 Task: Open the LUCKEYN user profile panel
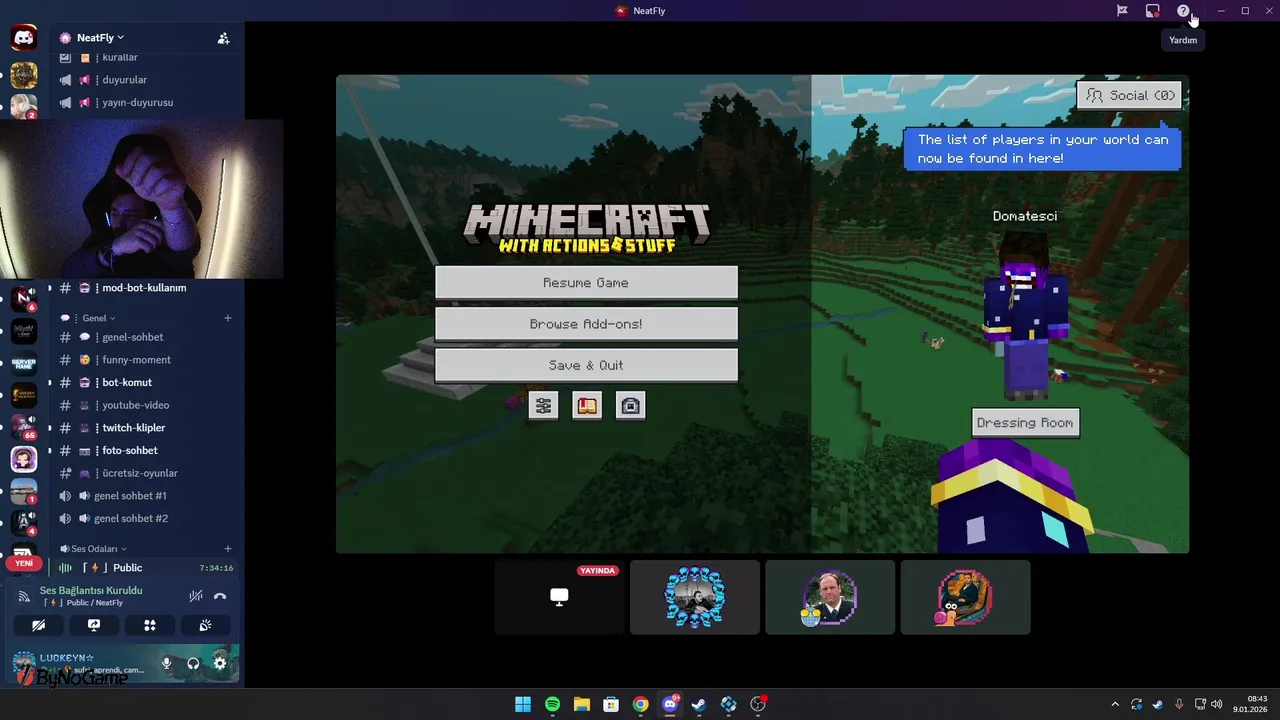[x=80, y=663]
